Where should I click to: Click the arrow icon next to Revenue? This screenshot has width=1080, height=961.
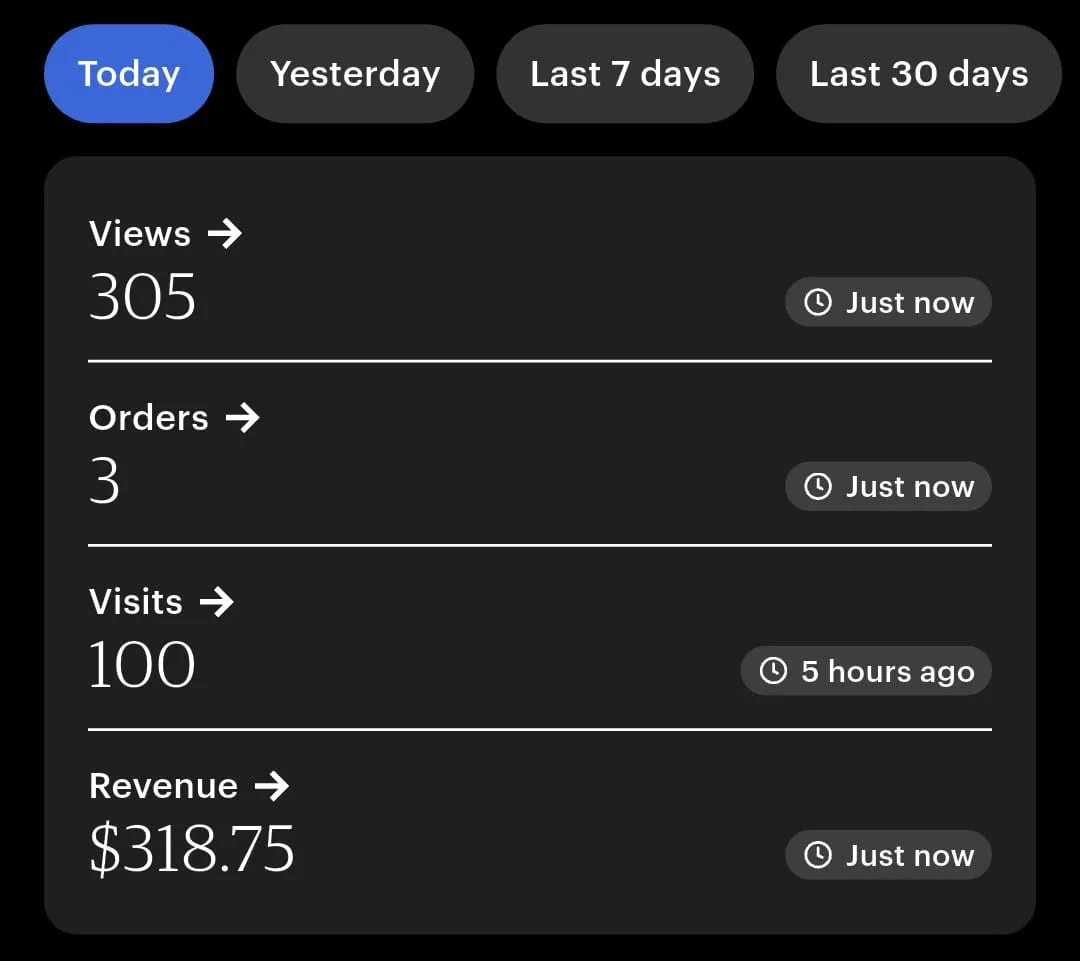[271, 786]
